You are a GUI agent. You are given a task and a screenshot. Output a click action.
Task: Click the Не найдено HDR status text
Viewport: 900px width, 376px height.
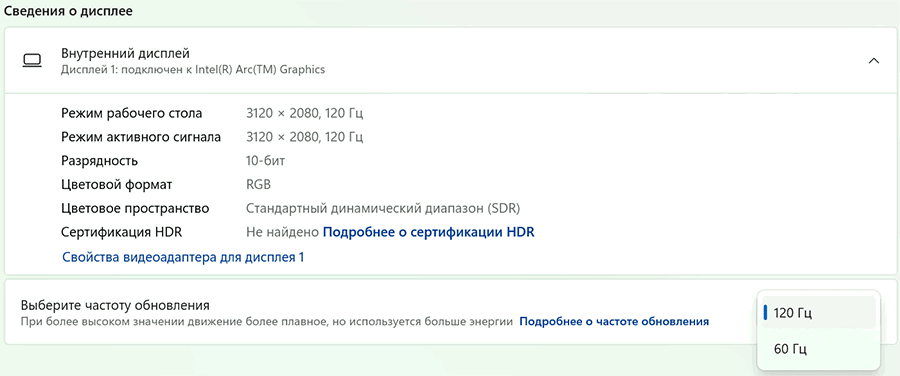click(282, 232)
